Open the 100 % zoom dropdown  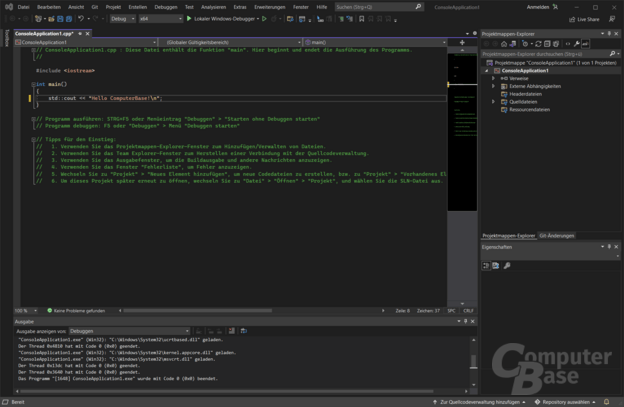26,311
